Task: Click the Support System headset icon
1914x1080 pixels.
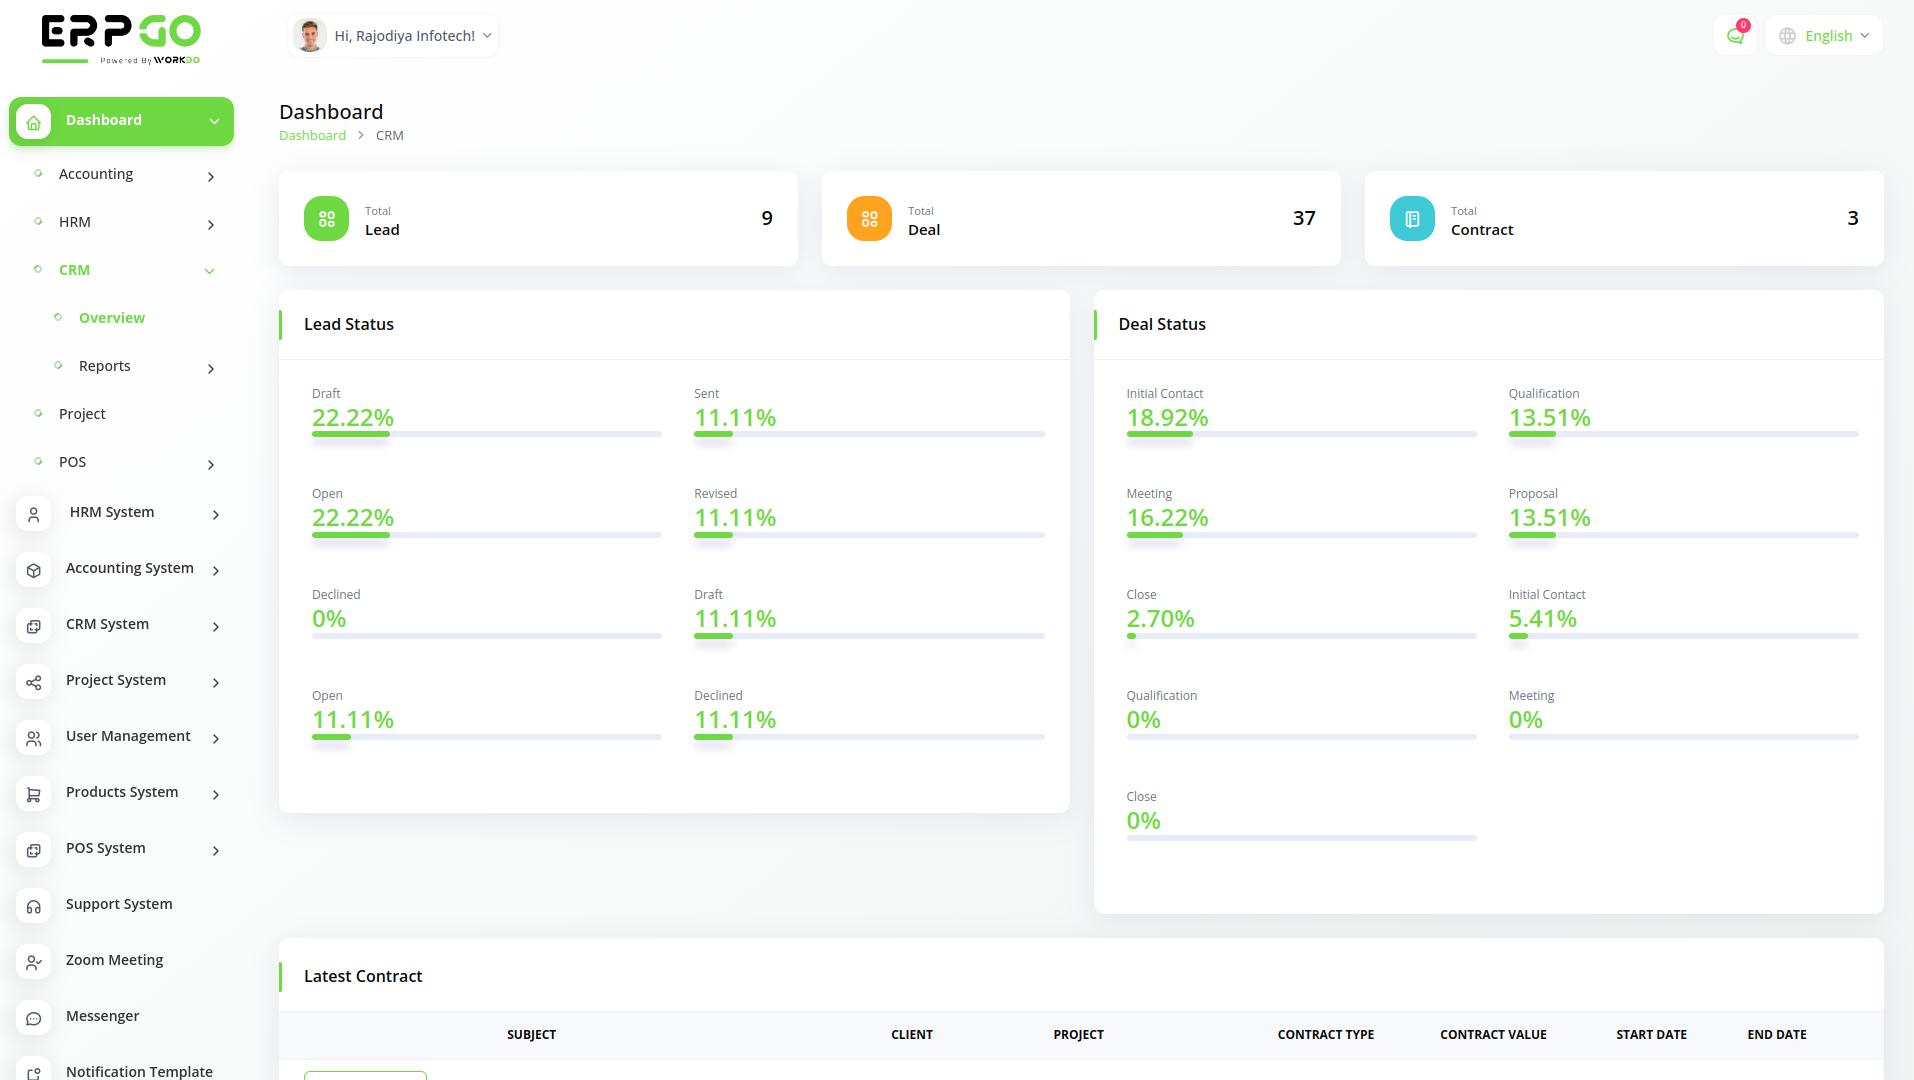Action: coord(34,906)
